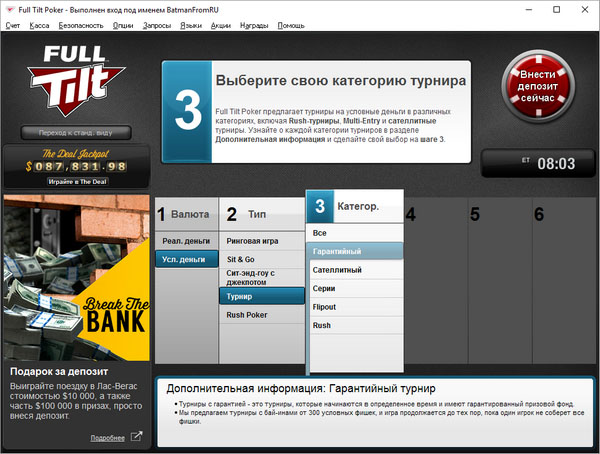
Task: Click the Full Tilt logo
Action: pos(76,81)
